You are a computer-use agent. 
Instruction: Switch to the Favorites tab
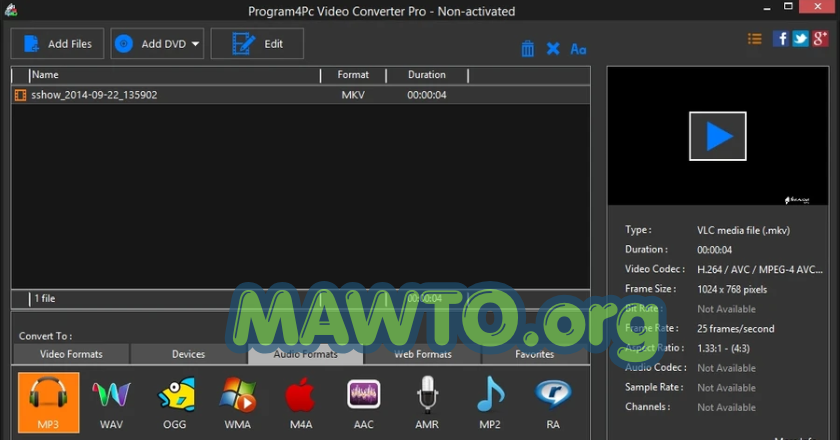[535, 354]
